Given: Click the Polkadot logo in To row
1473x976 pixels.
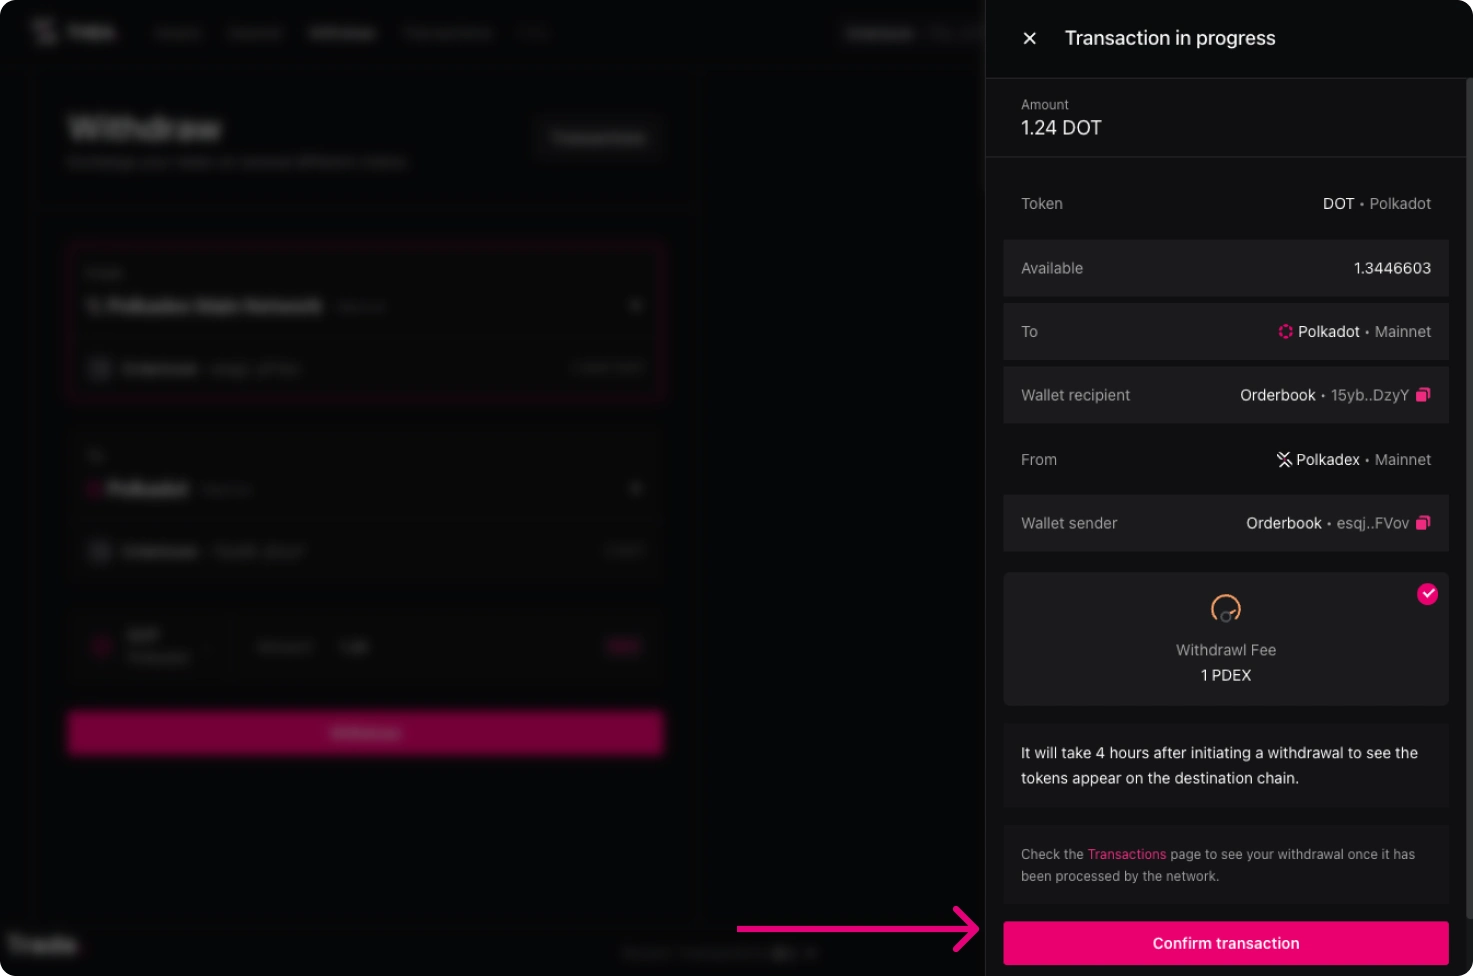Looking at the screenshot, I should tap(1285, 332).
